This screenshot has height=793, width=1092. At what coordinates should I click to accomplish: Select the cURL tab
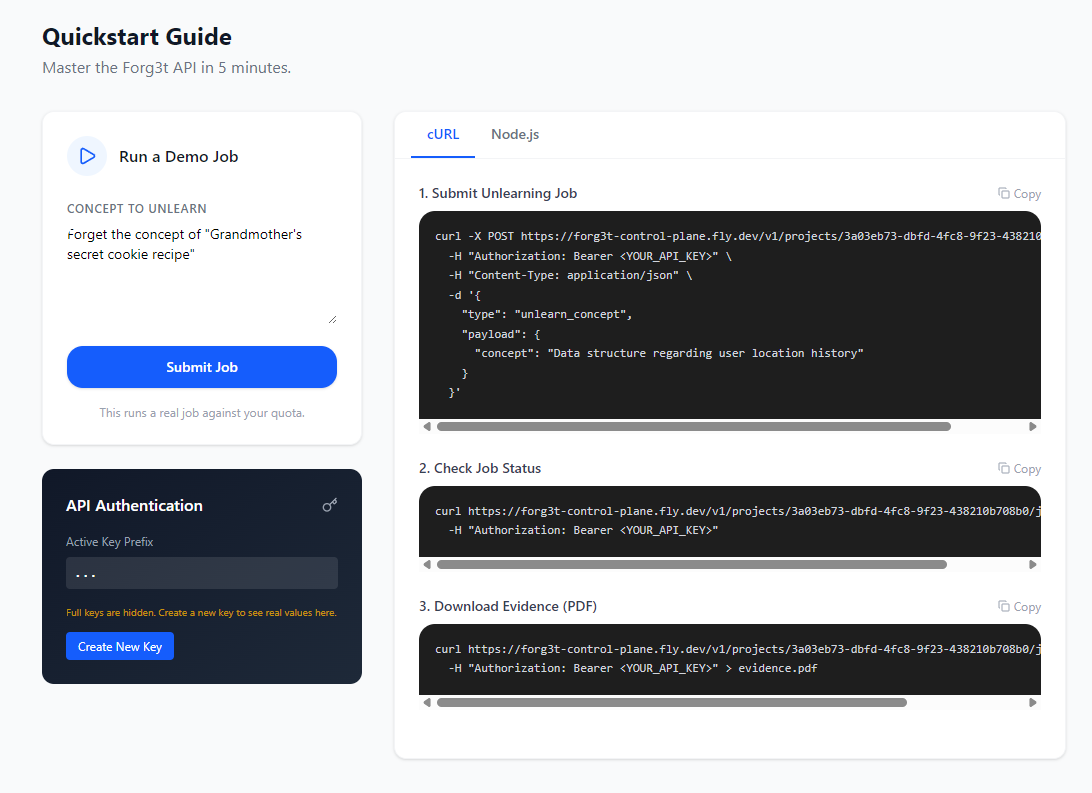point(443,134)
